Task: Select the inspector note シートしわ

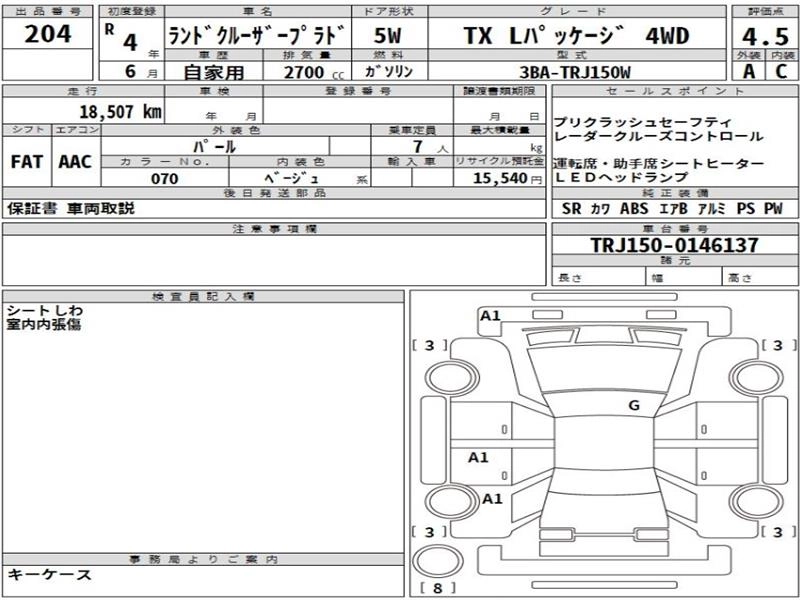Action: 45,310
